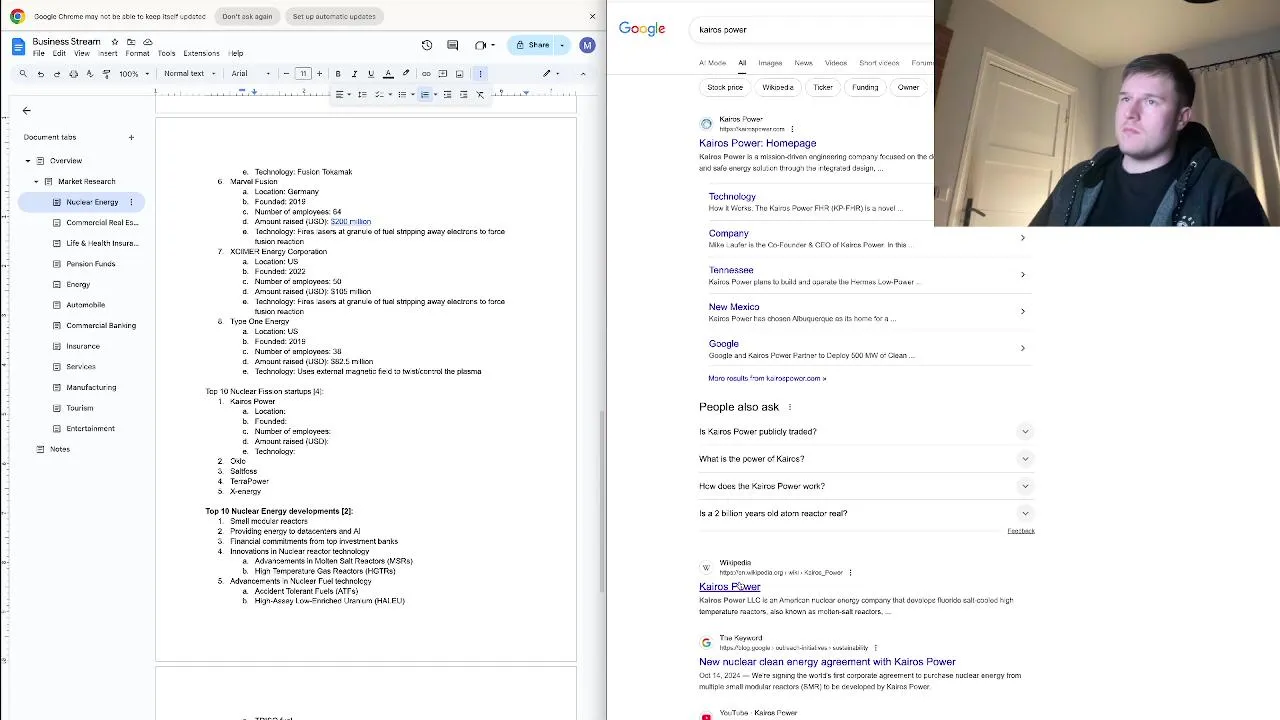The image size is (1280, 720).
Task: Toggle the bulleted list button
Action: tap(404, 95)
